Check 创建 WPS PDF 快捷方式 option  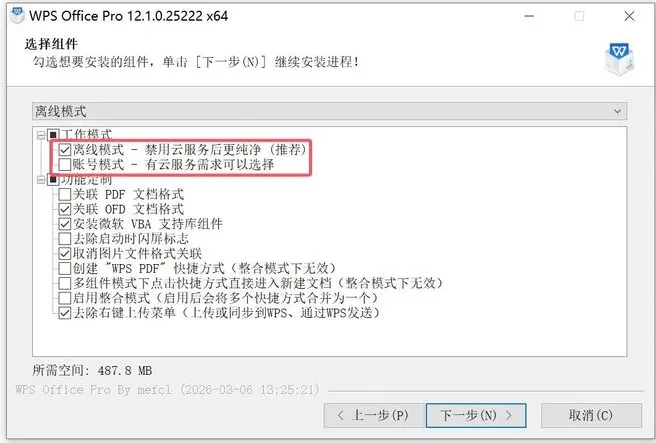(64, 268)
